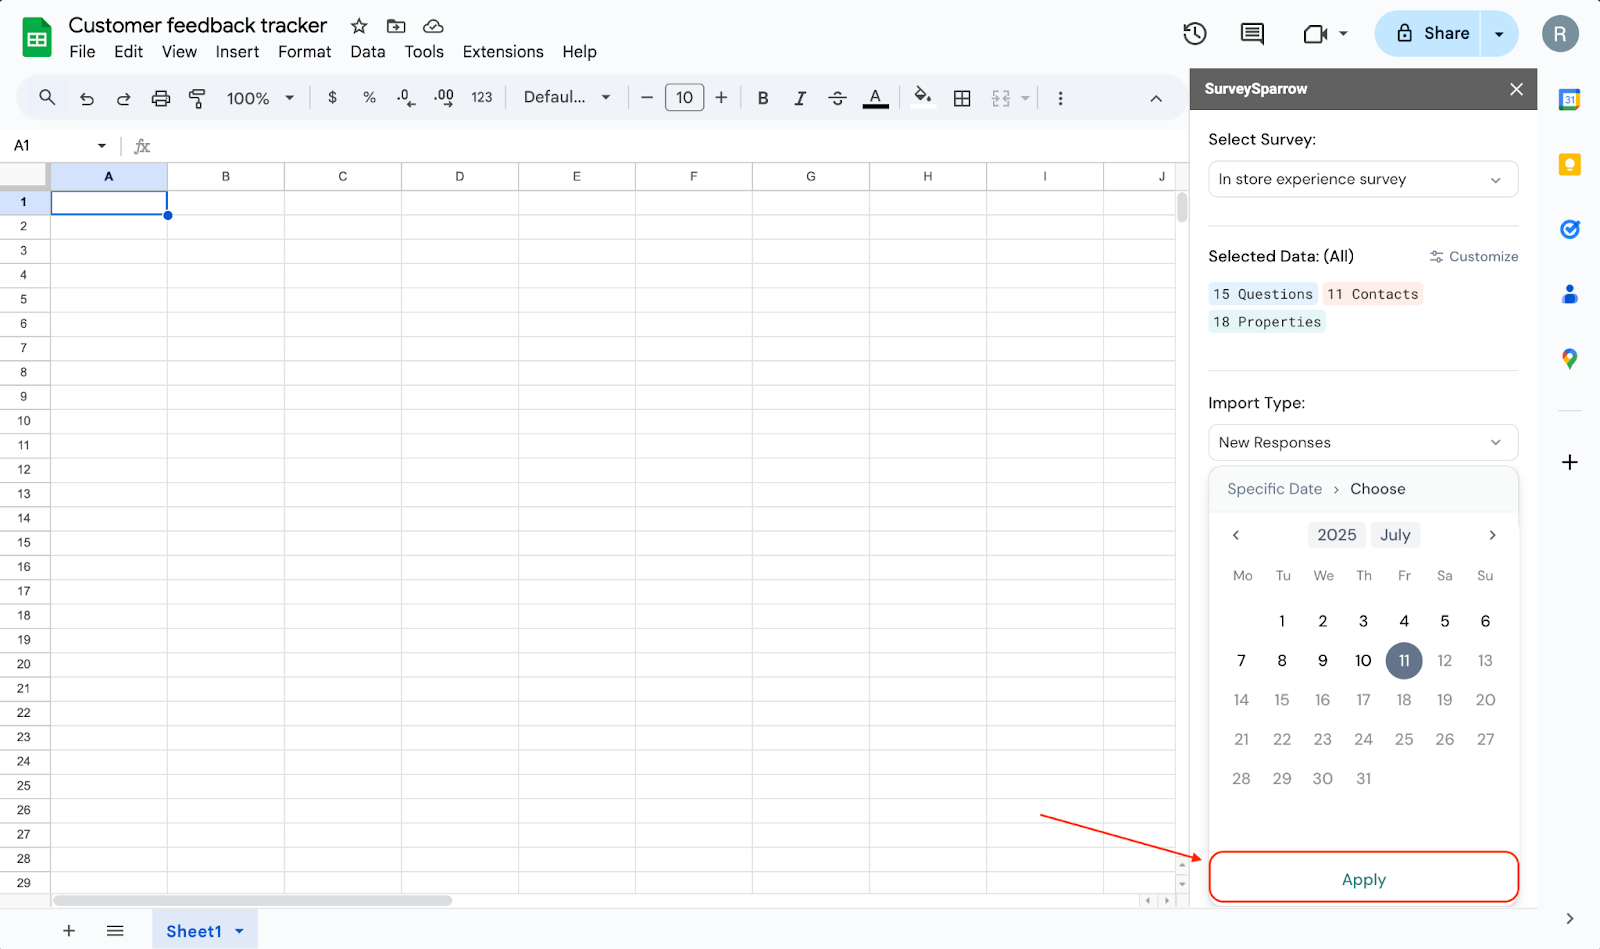Click the Customize link
The height and width of the screenshot is (949, 1600).
coord(1474,257)
